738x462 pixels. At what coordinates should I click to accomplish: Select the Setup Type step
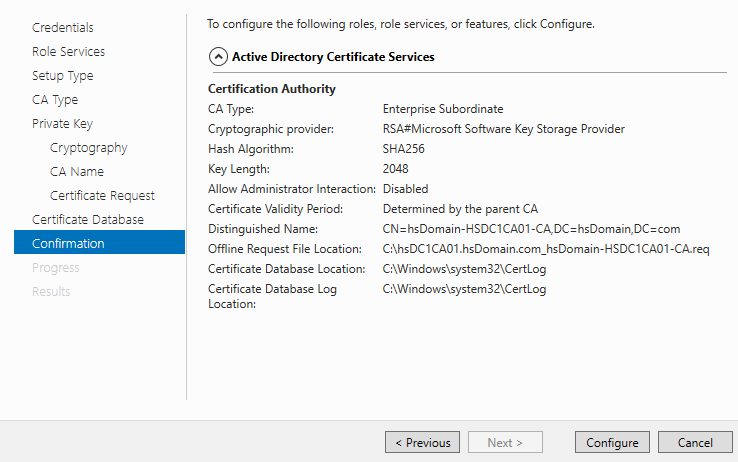(63, 75)
